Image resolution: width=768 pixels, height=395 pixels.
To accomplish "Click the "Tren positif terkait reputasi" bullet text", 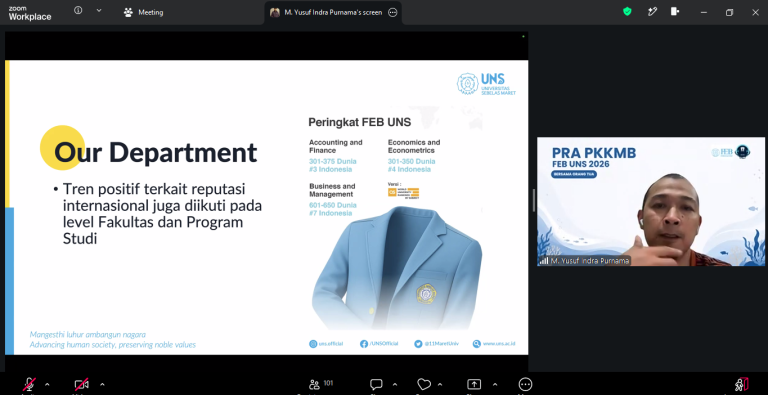I will point(154,189).
